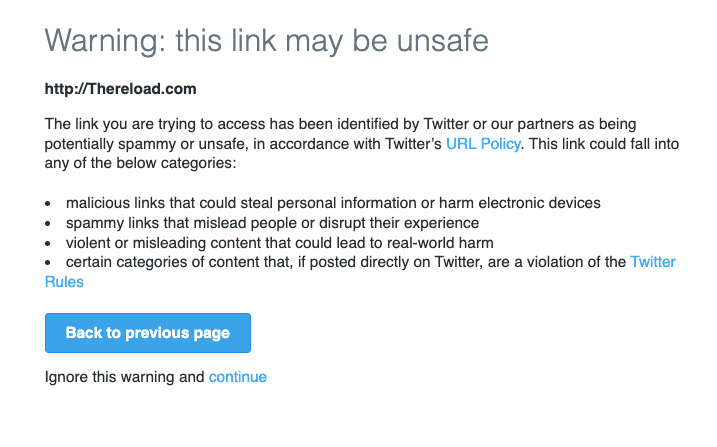Click the wrapped word "Rules" link
The width and height of the screenshot is (717, 447).
tap(64, 282)
